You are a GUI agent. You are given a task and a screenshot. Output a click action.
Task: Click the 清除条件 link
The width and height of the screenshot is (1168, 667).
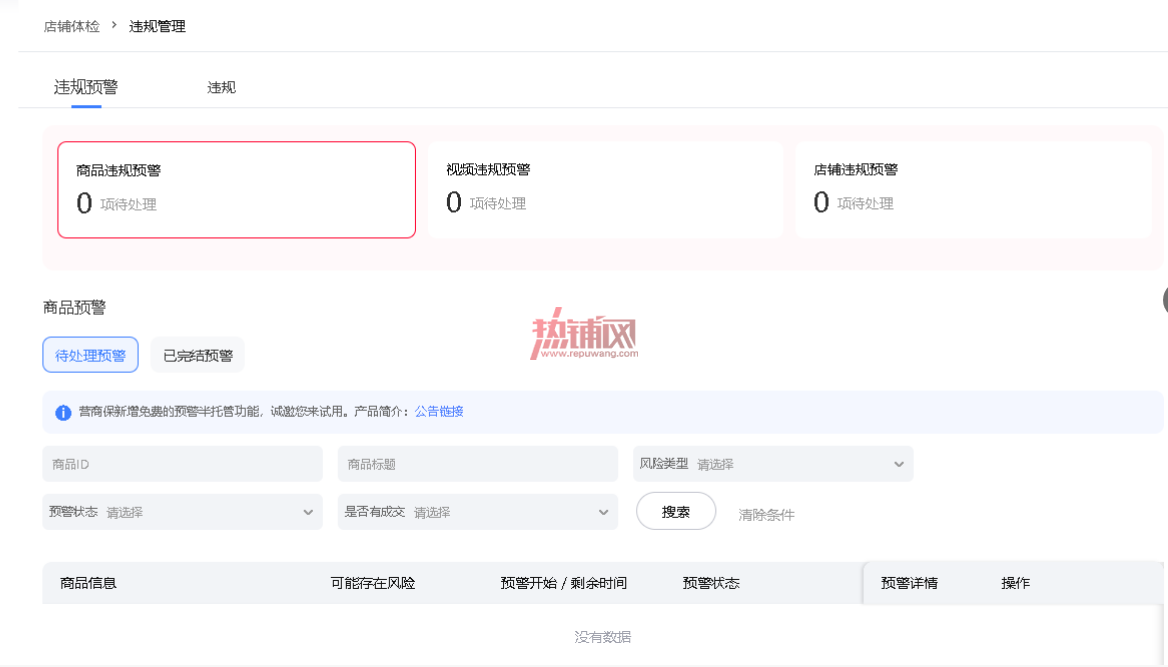click(766, 514)
